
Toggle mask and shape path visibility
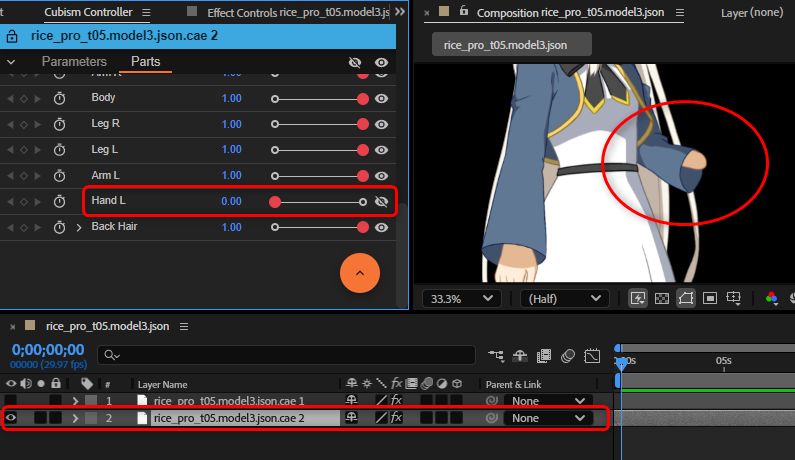click(685, 298)
